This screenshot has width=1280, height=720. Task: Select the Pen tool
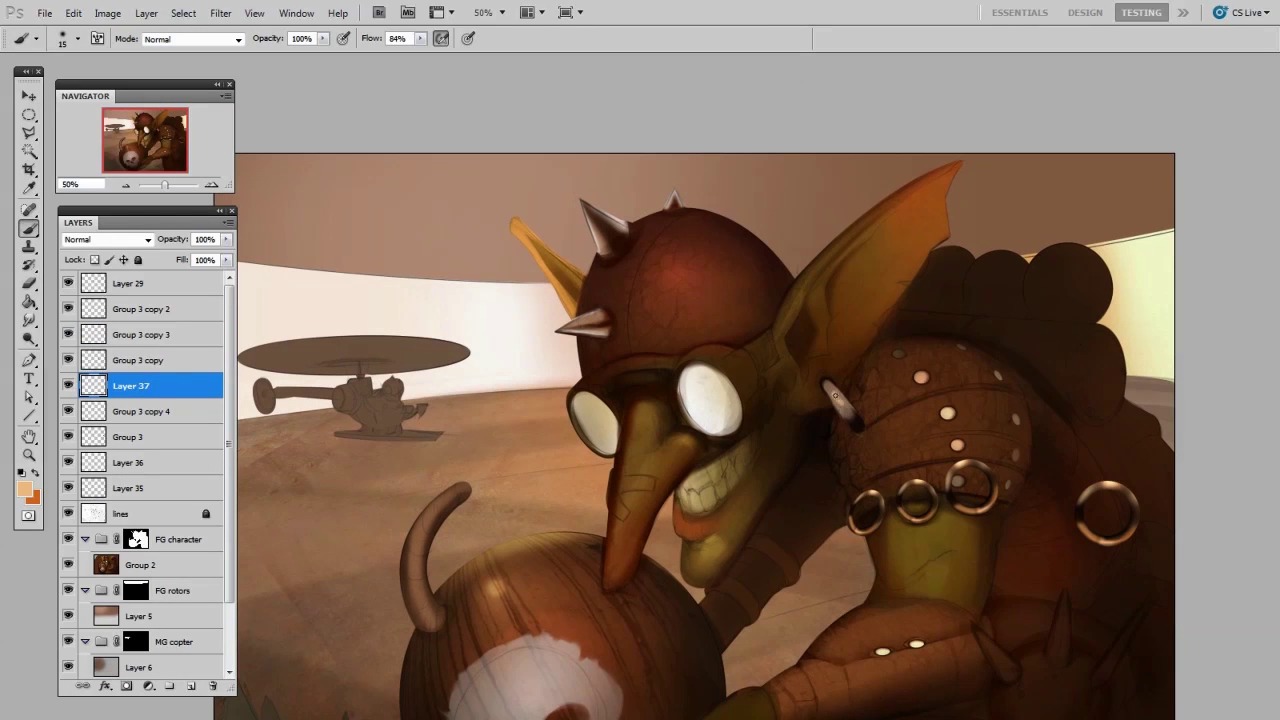29,361
